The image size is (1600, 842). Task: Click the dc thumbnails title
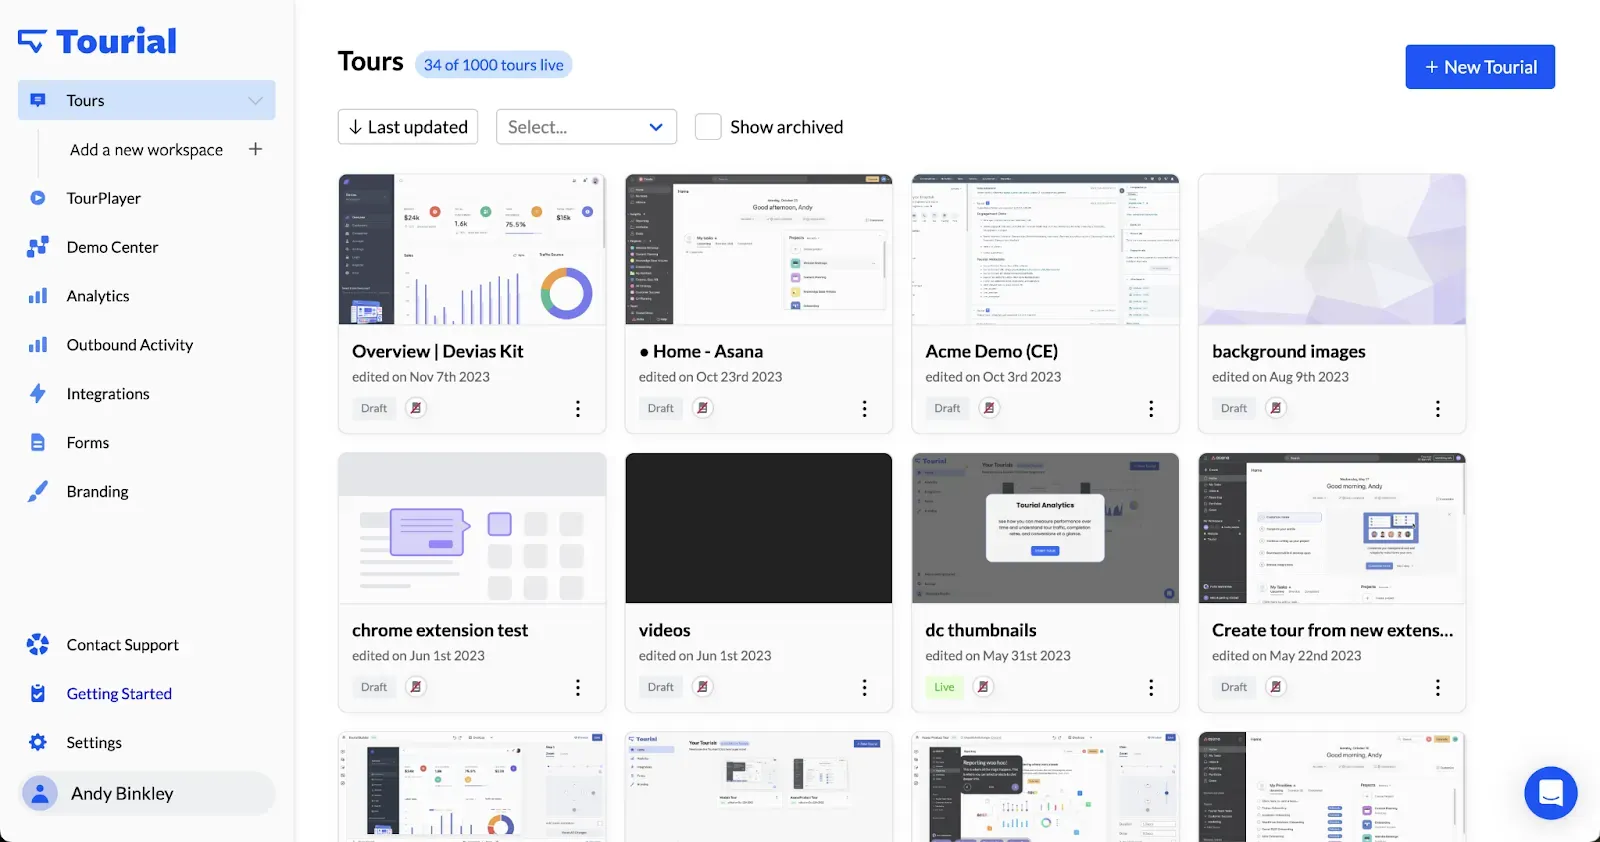click(x=980, y=631)
